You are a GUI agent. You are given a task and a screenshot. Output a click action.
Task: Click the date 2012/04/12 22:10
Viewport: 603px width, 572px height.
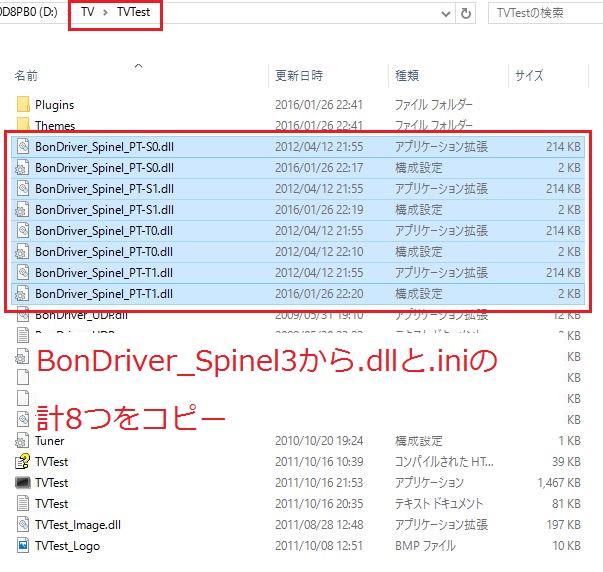click(x=319, y=252)
